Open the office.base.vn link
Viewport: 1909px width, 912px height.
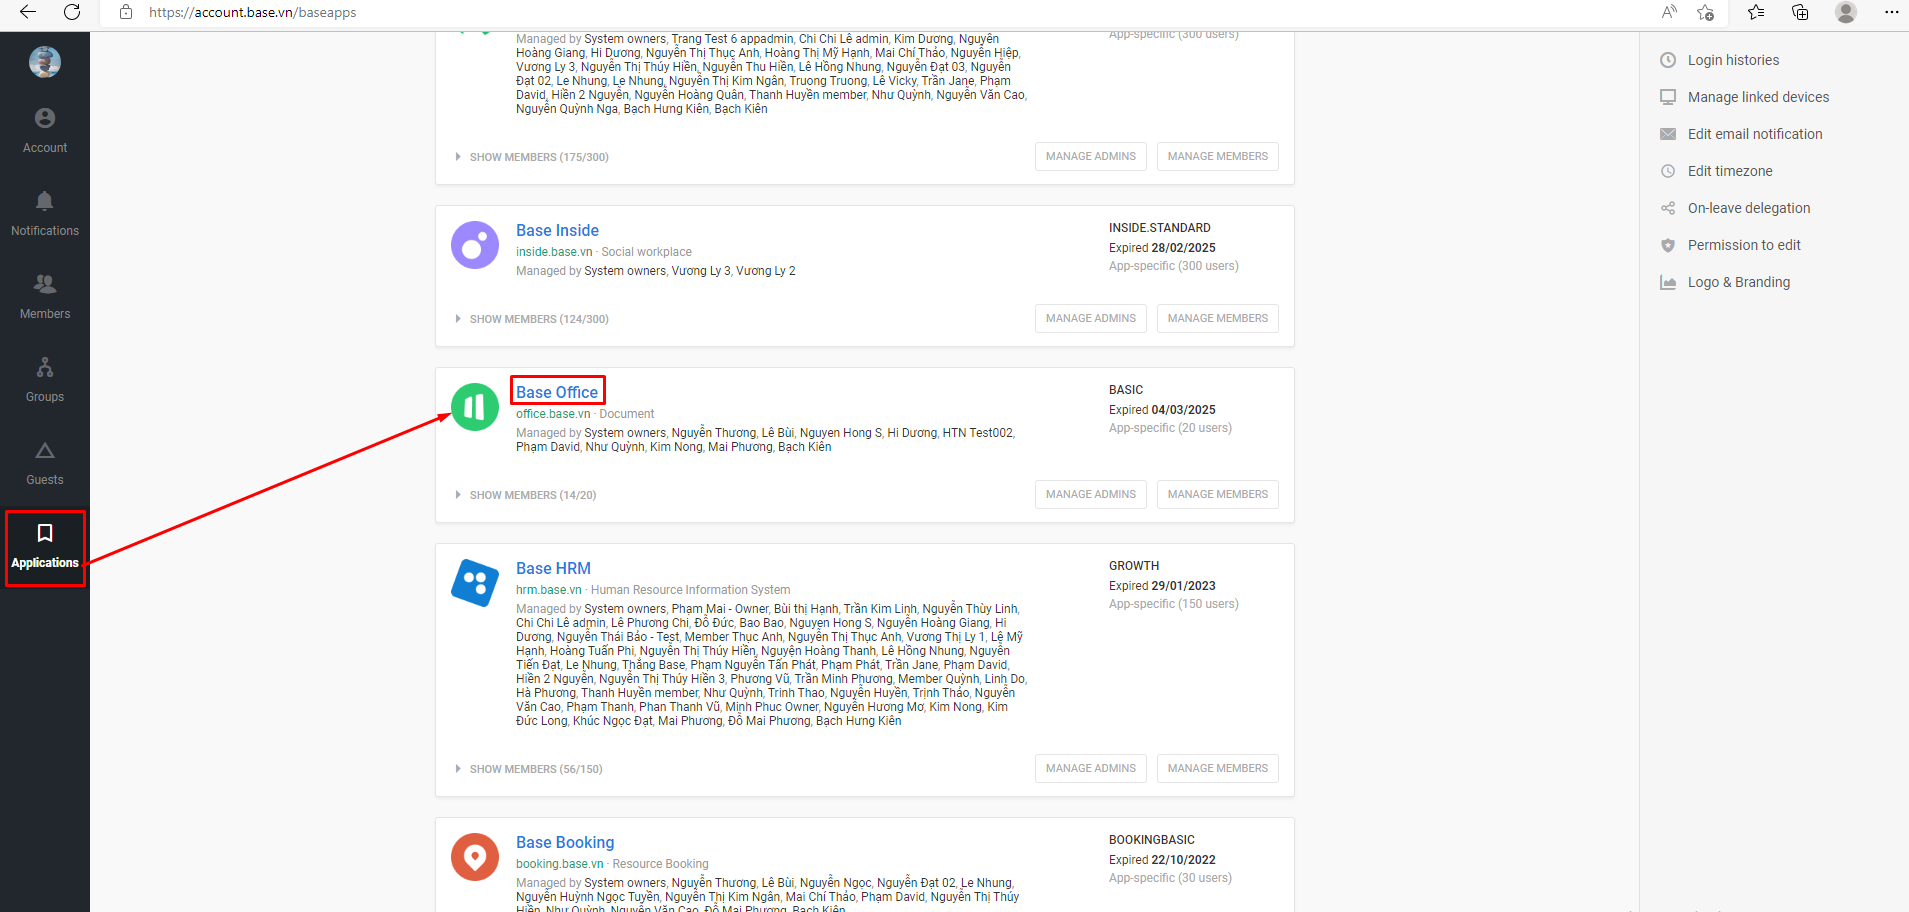pos(553,414)
